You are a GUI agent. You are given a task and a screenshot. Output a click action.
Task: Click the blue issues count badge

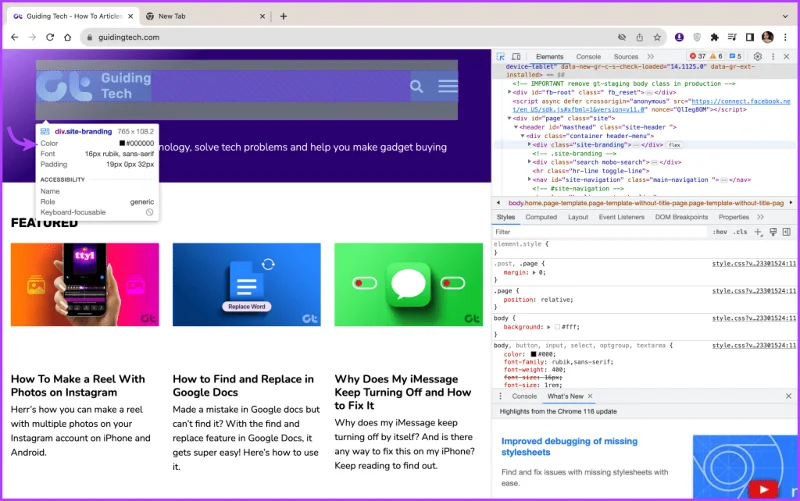point(735,56)
